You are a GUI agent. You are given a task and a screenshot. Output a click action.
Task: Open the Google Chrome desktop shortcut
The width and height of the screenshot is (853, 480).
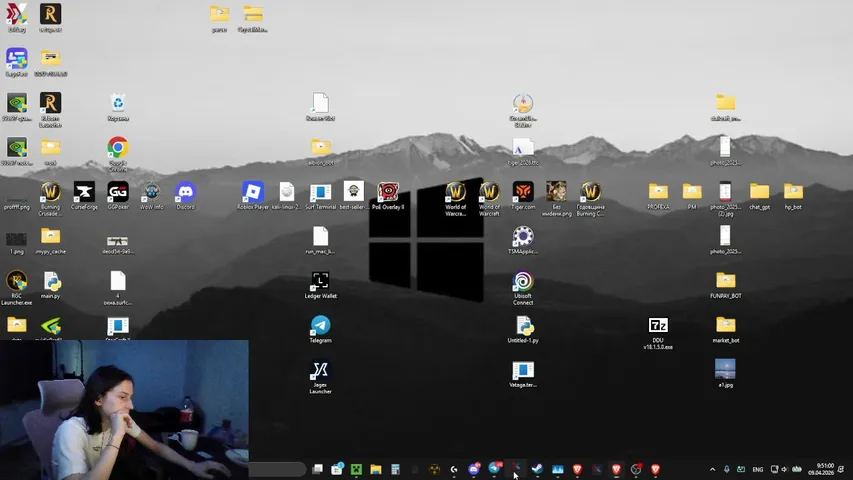118,153
